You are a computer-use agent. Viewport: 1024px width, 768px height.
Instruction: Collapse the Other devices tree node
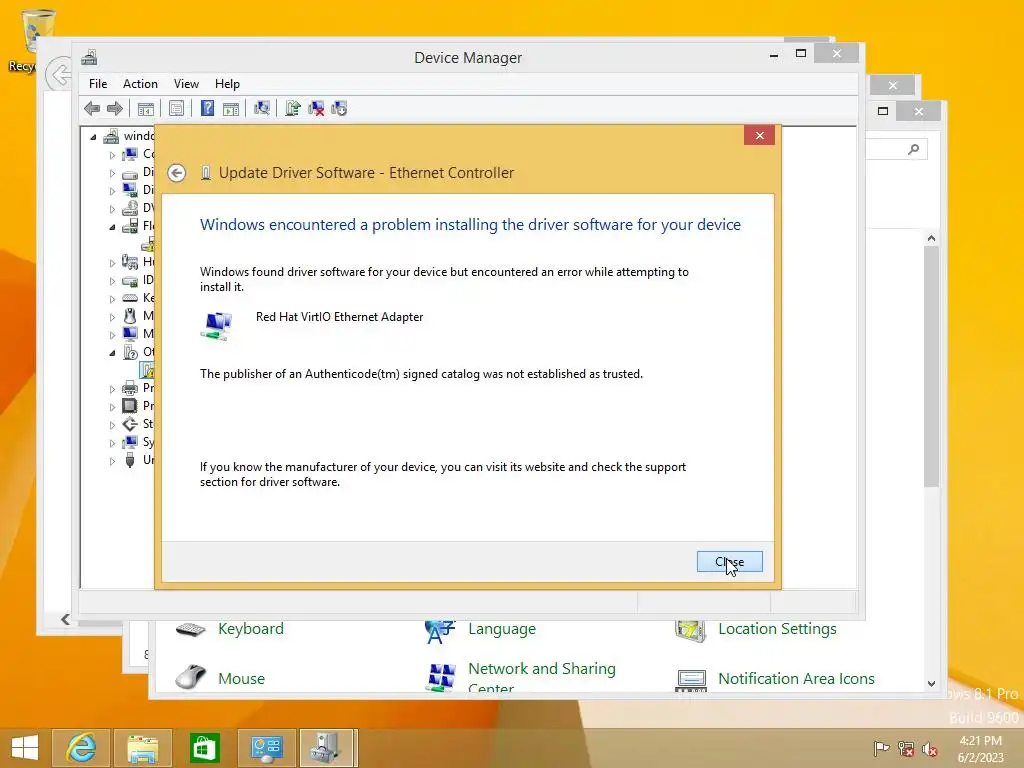pyautogui.click(x=112, y=353)
